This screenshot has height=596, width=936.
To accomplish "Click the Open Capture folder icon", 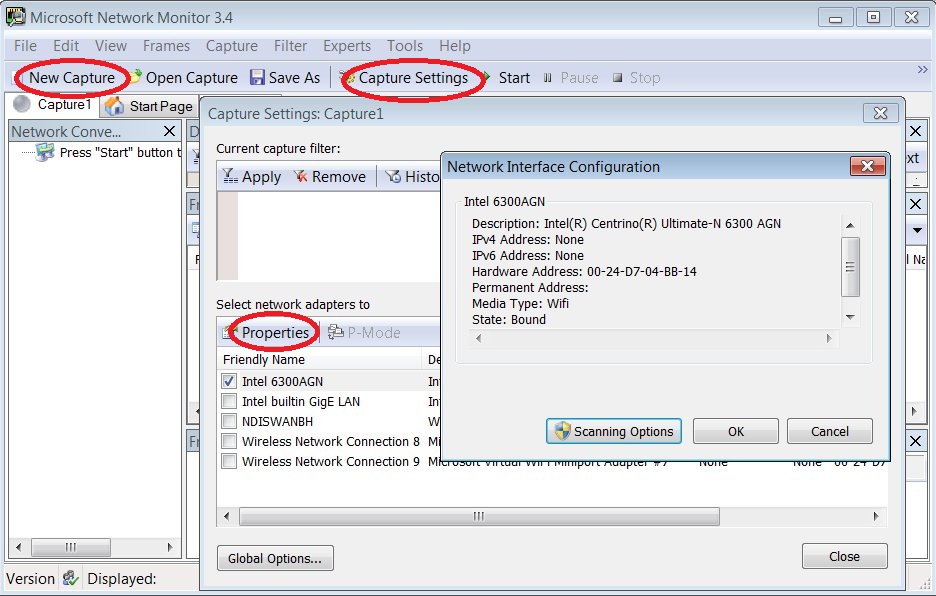I will [136, 77].
